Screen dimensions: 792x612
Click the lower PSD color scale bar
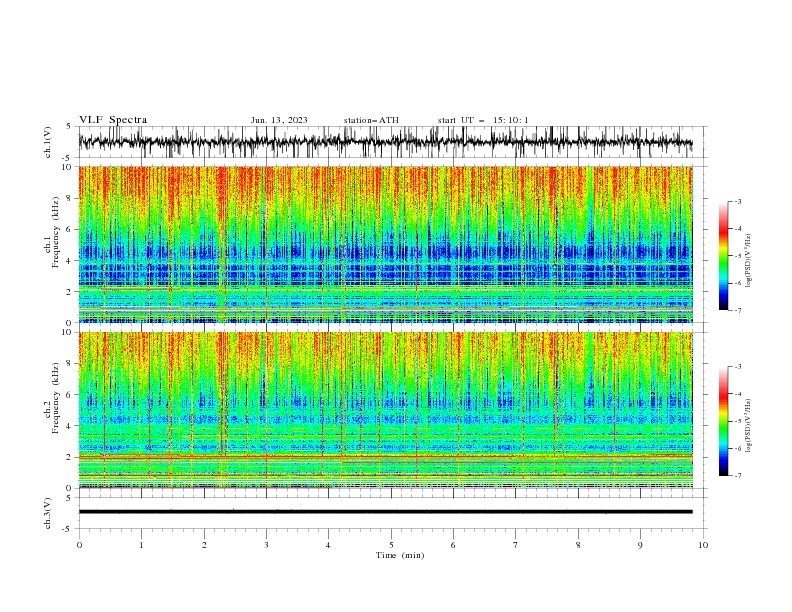[x=723, y=421]
